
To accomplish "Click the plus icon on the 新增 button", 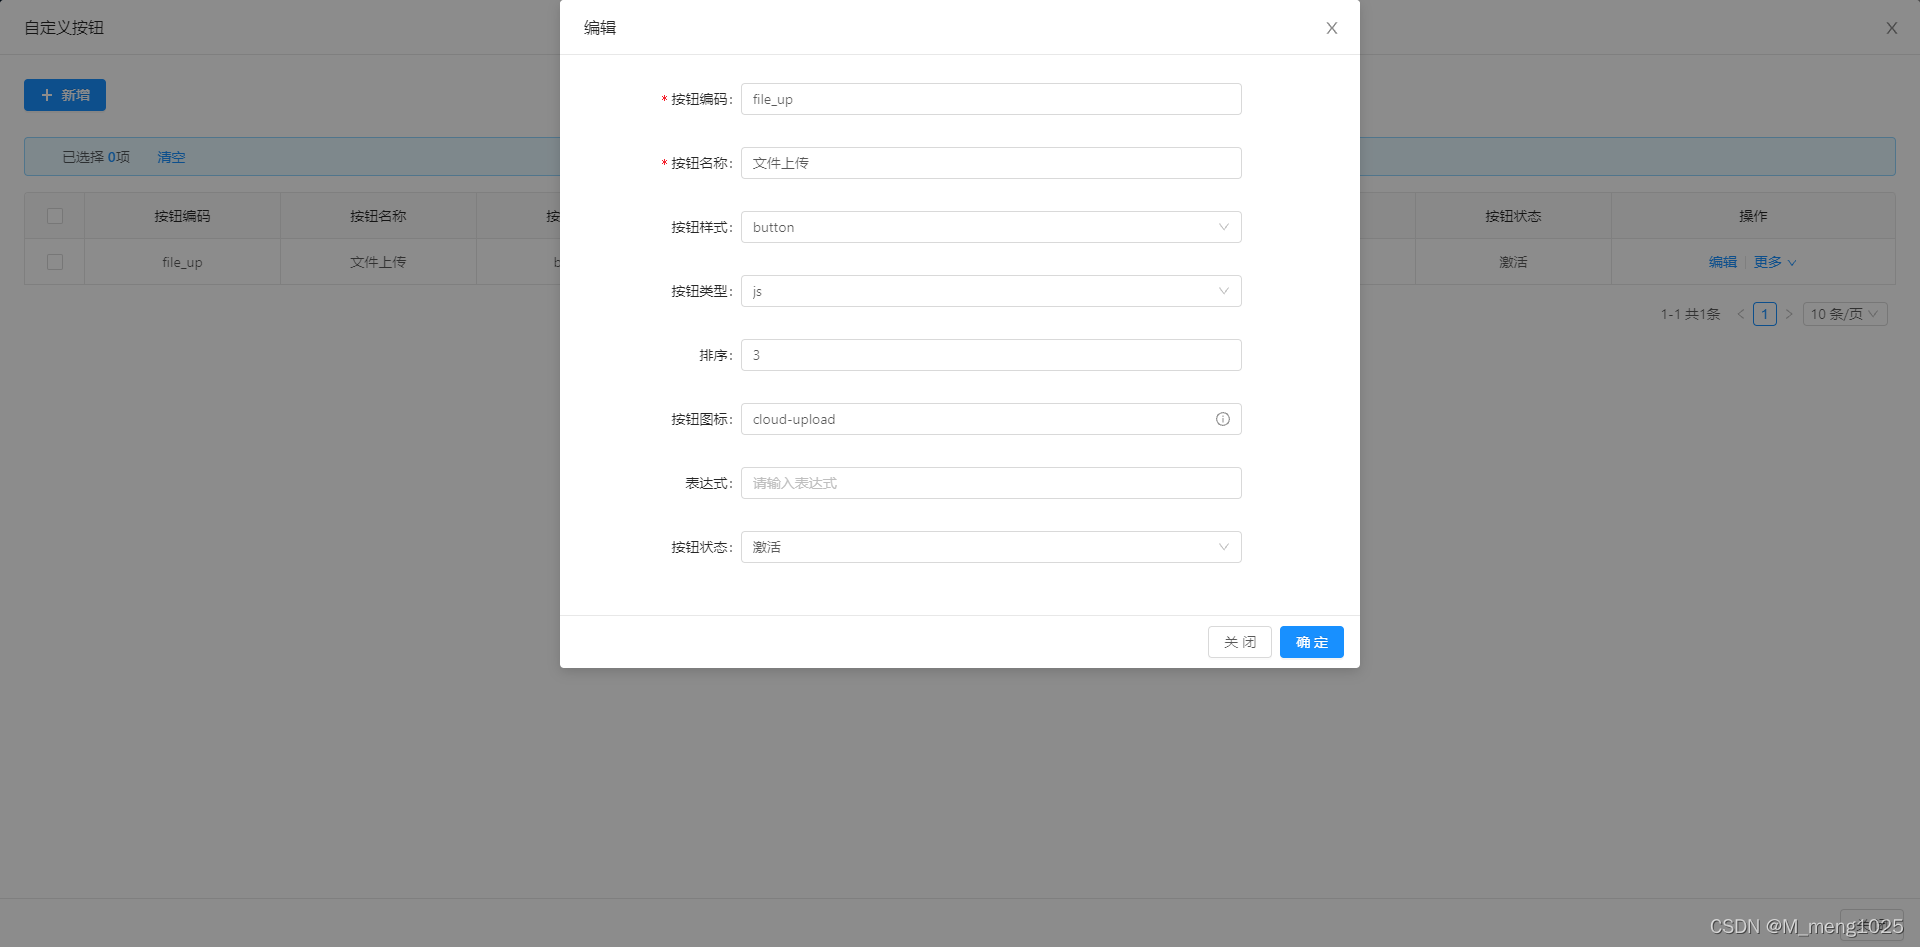I will [x=47, y=94].
